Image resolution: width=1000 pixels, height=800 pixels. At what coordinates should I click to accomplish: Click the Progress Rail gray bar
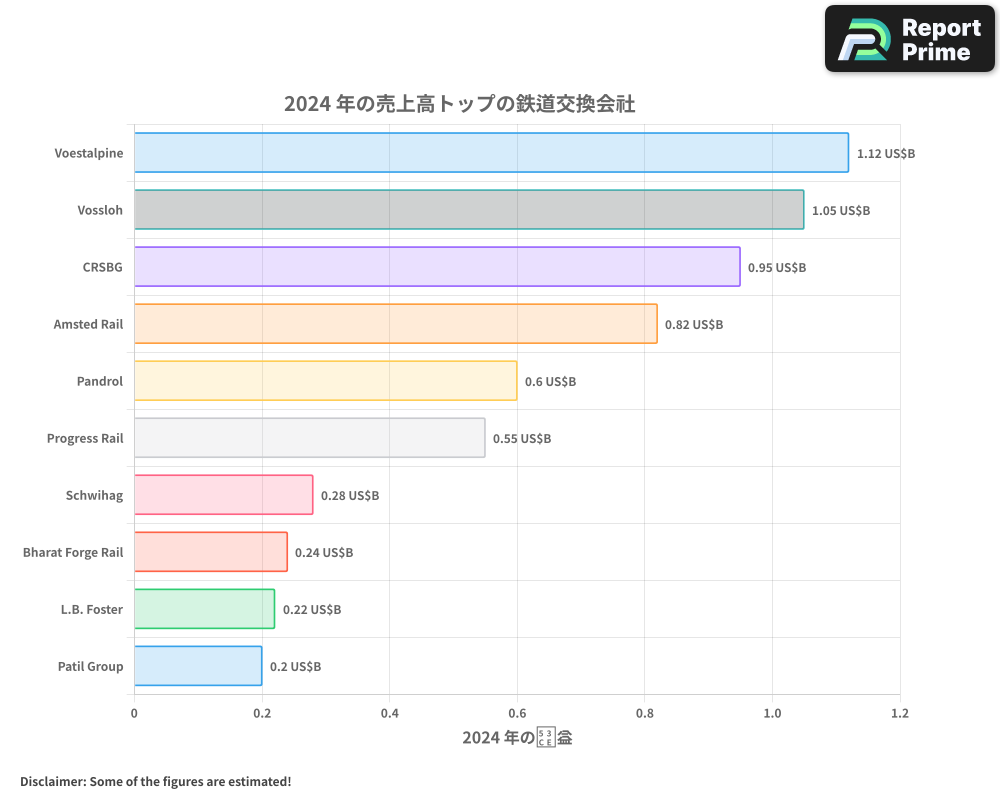[x=308, y=438]
